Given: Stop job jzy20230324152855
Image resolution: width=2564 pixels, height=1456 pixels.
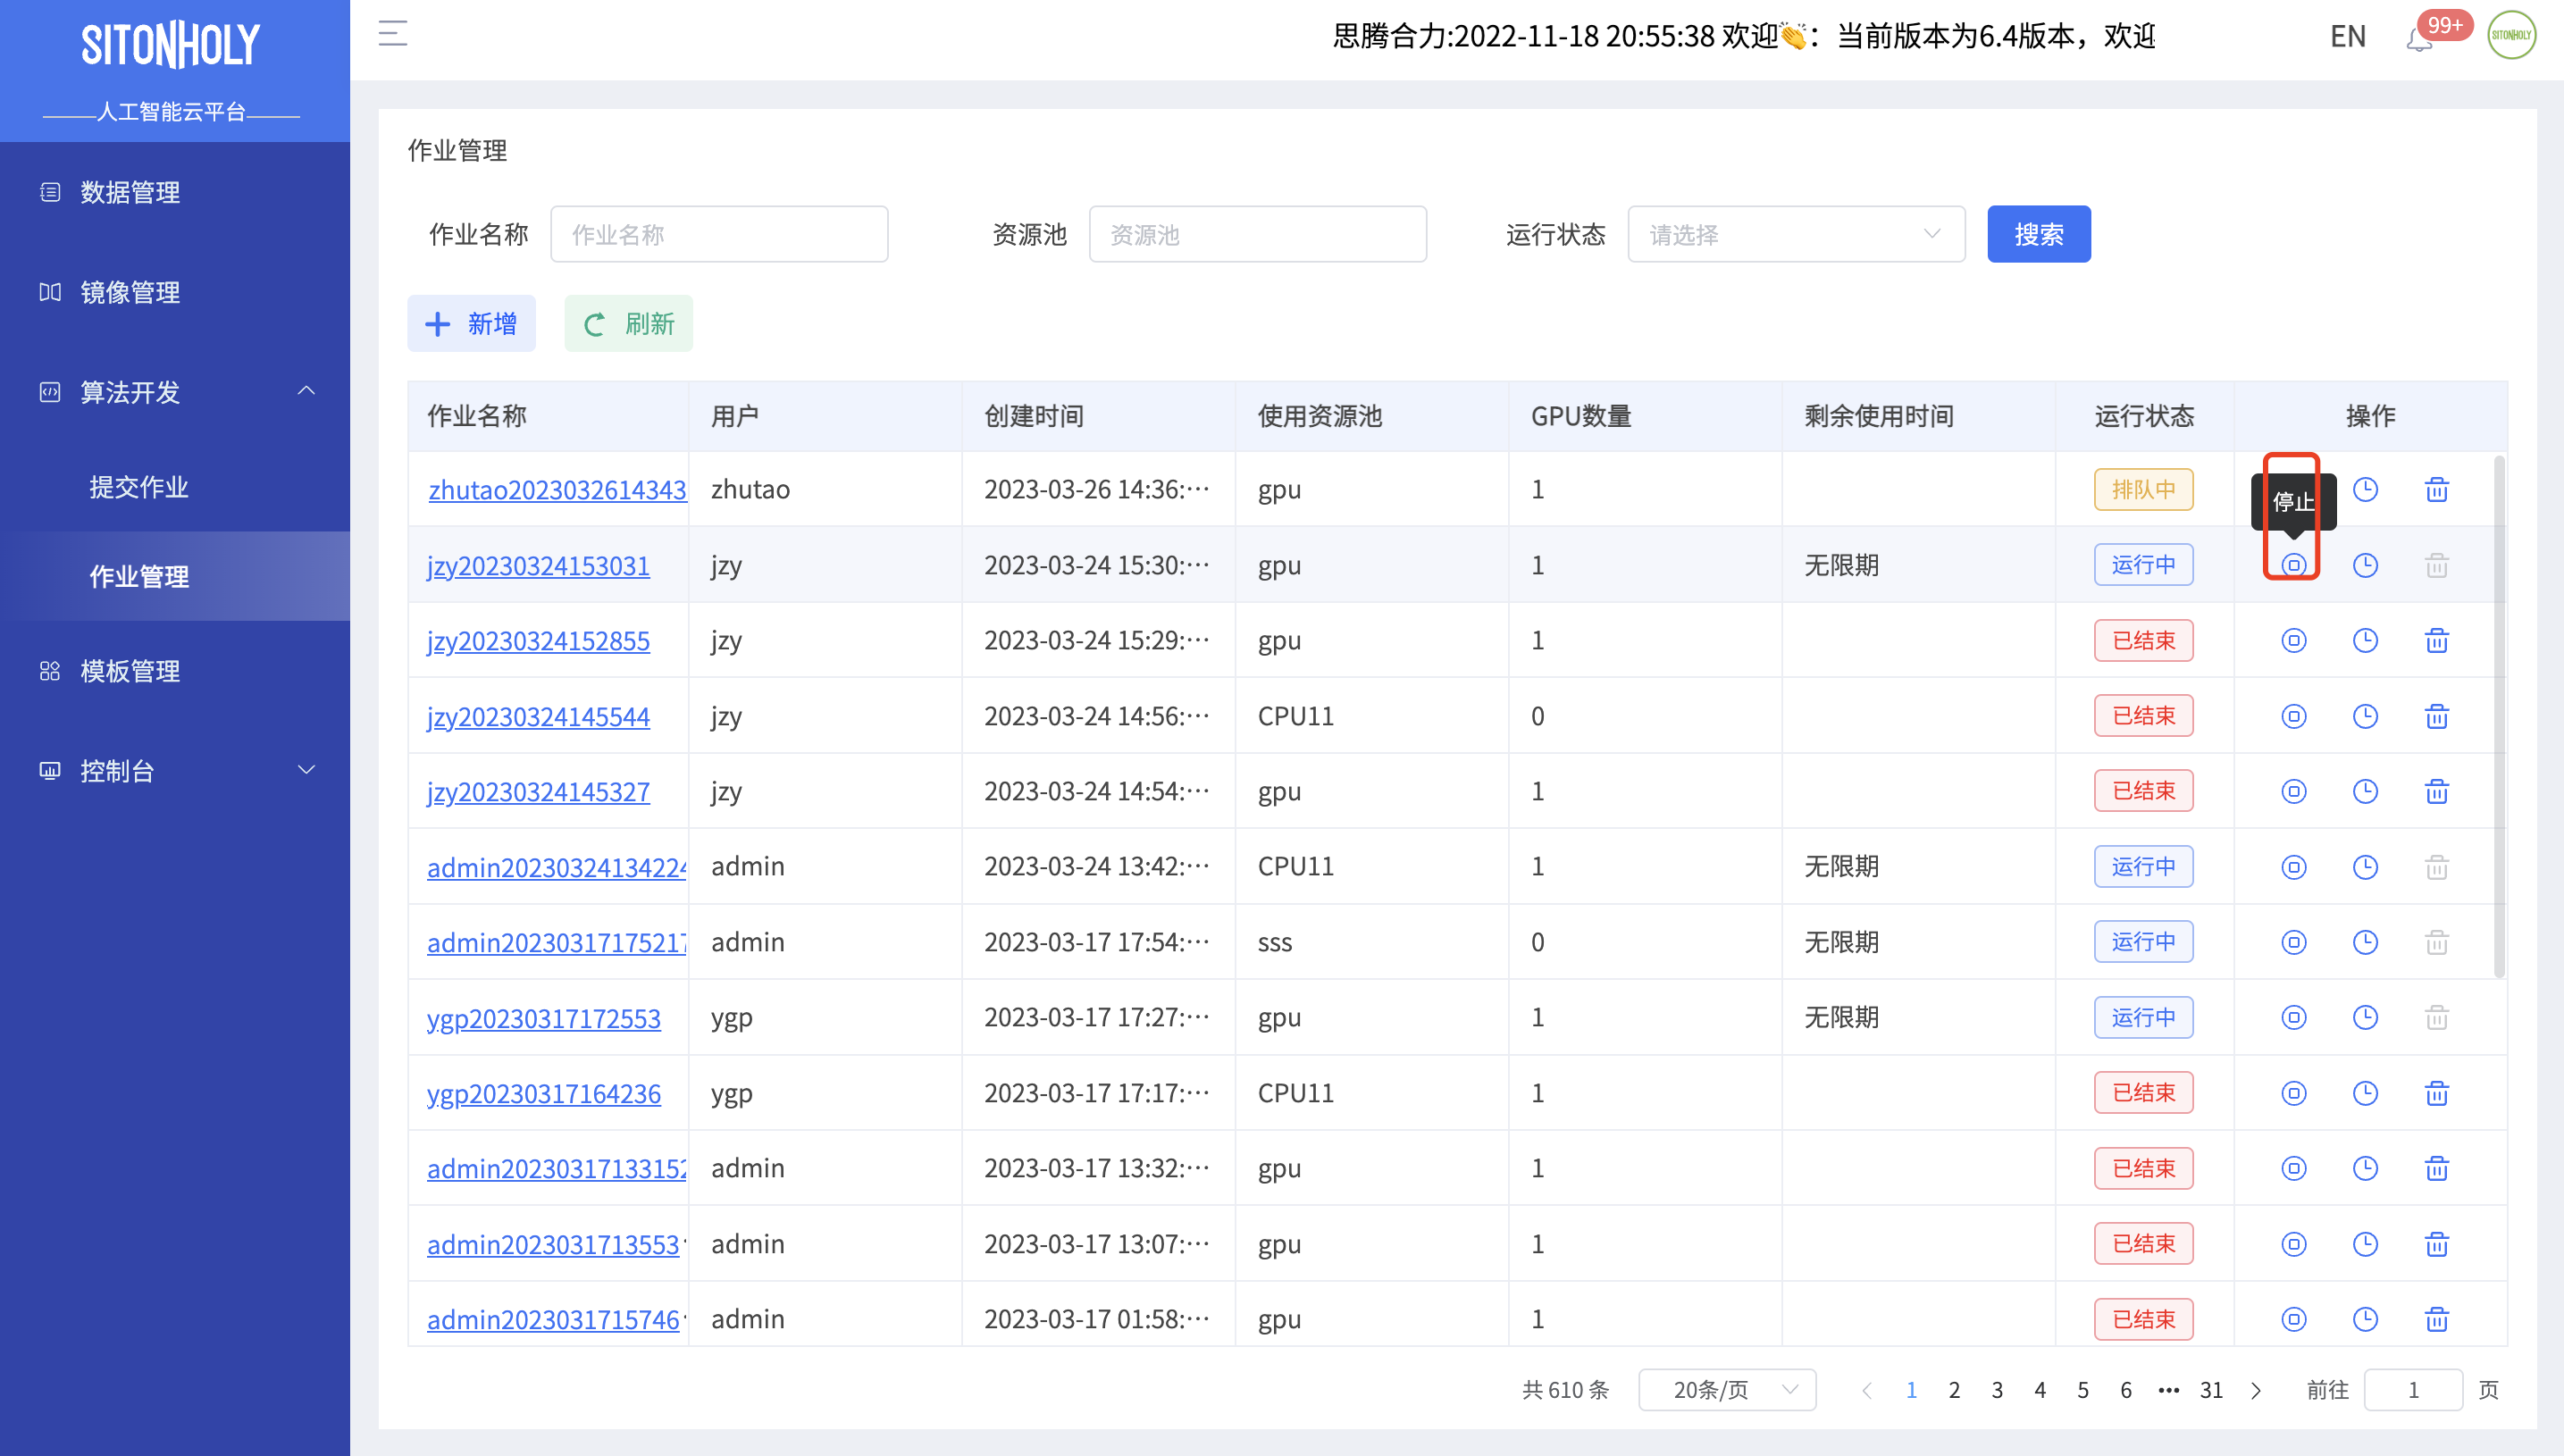Looking at the screenshot, I should coord(2293,640).
